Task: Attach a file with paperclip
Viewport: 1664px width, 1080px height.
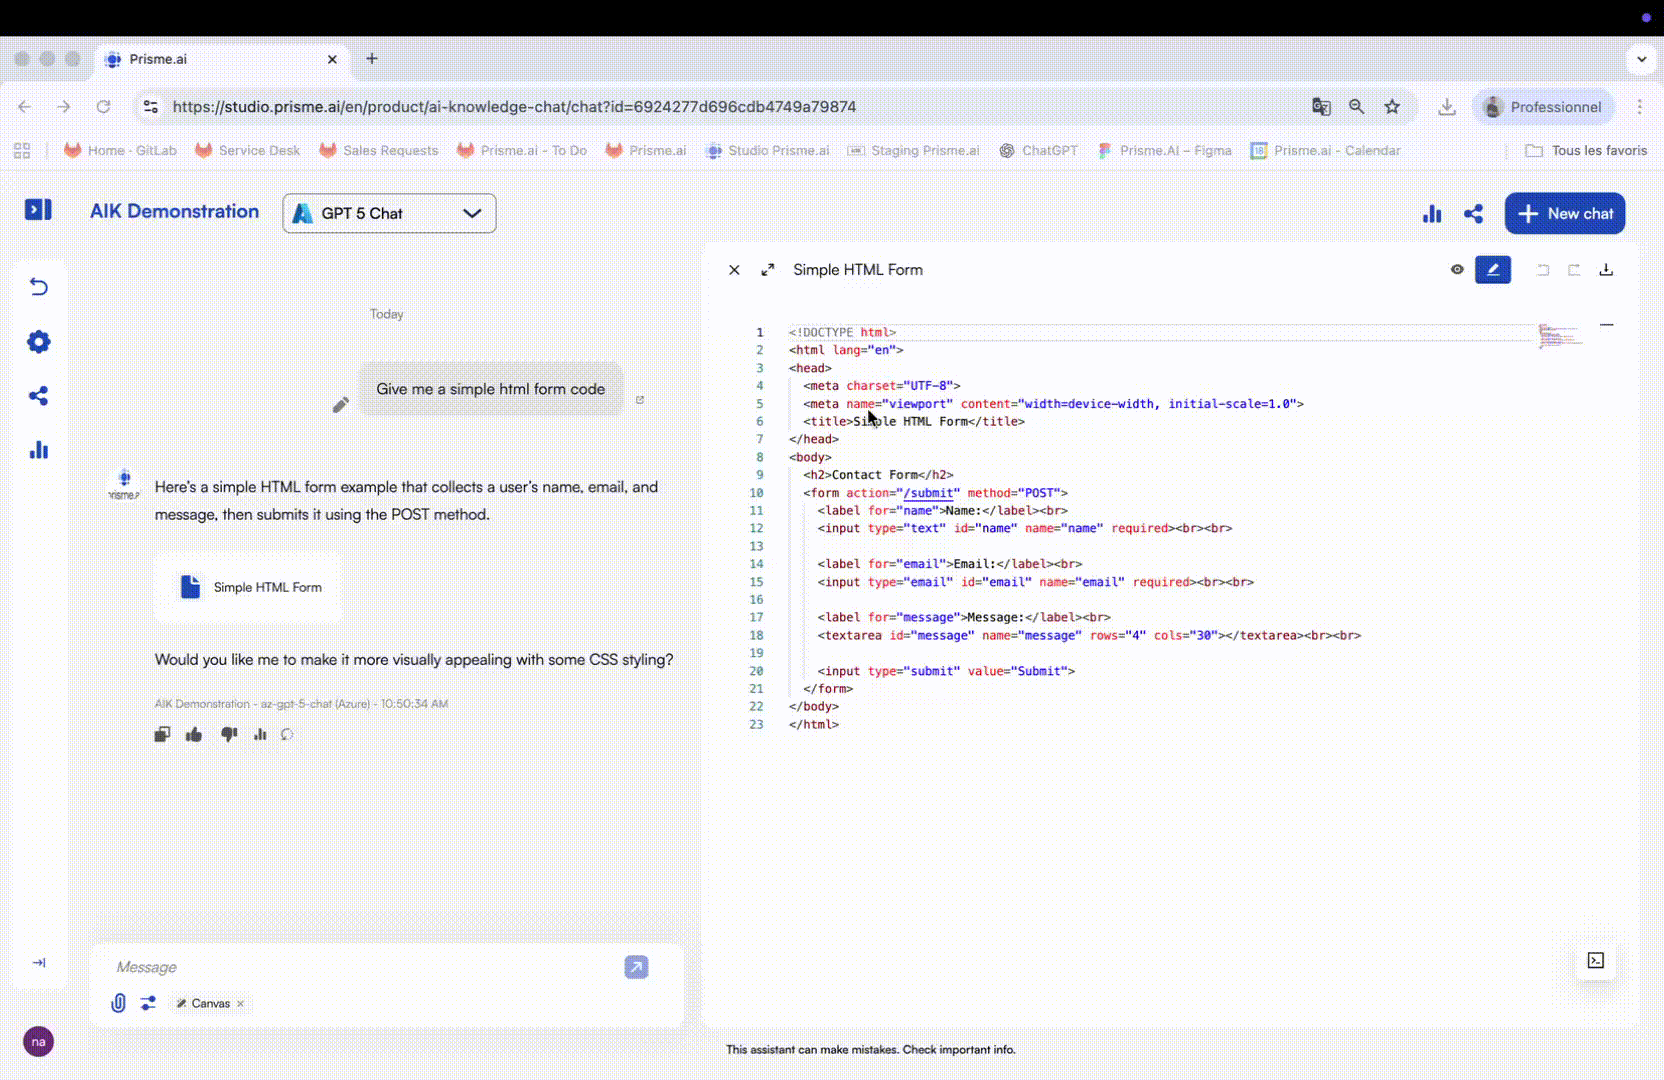Action: click(118, 1003)
